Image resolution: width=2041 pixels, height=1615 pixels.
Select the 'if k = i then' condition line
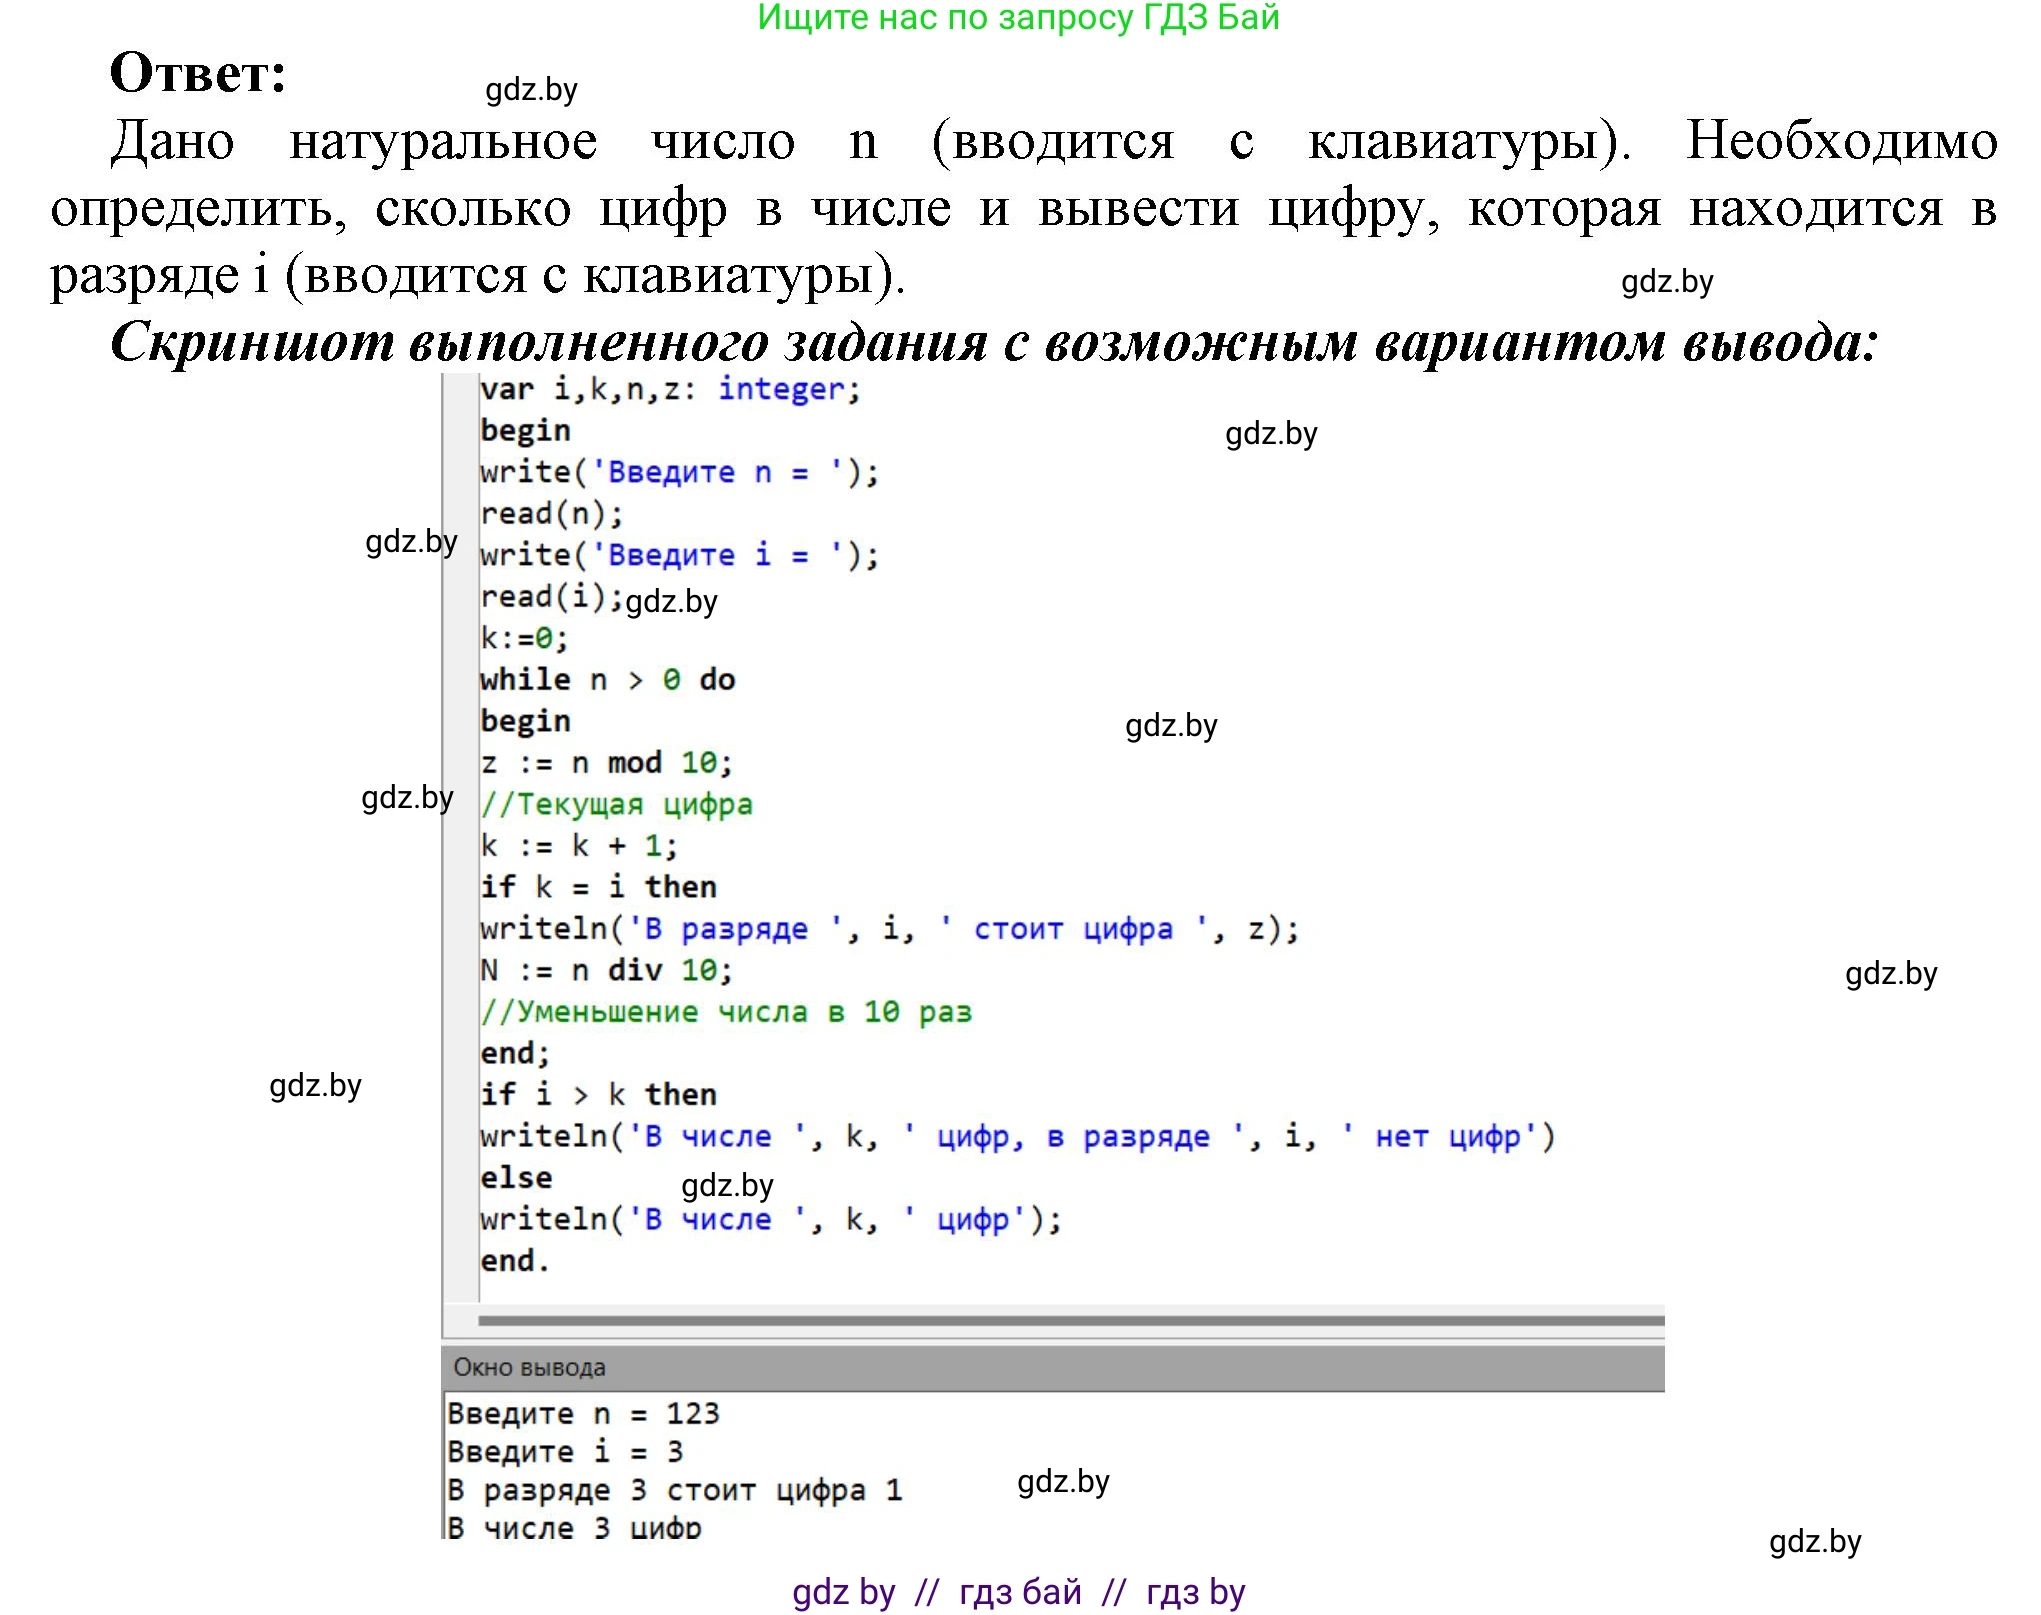598,886
